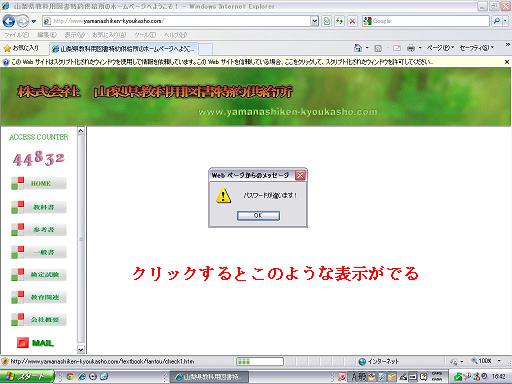
Task: Open the Page menu dropdown
Action: [440, 48]
